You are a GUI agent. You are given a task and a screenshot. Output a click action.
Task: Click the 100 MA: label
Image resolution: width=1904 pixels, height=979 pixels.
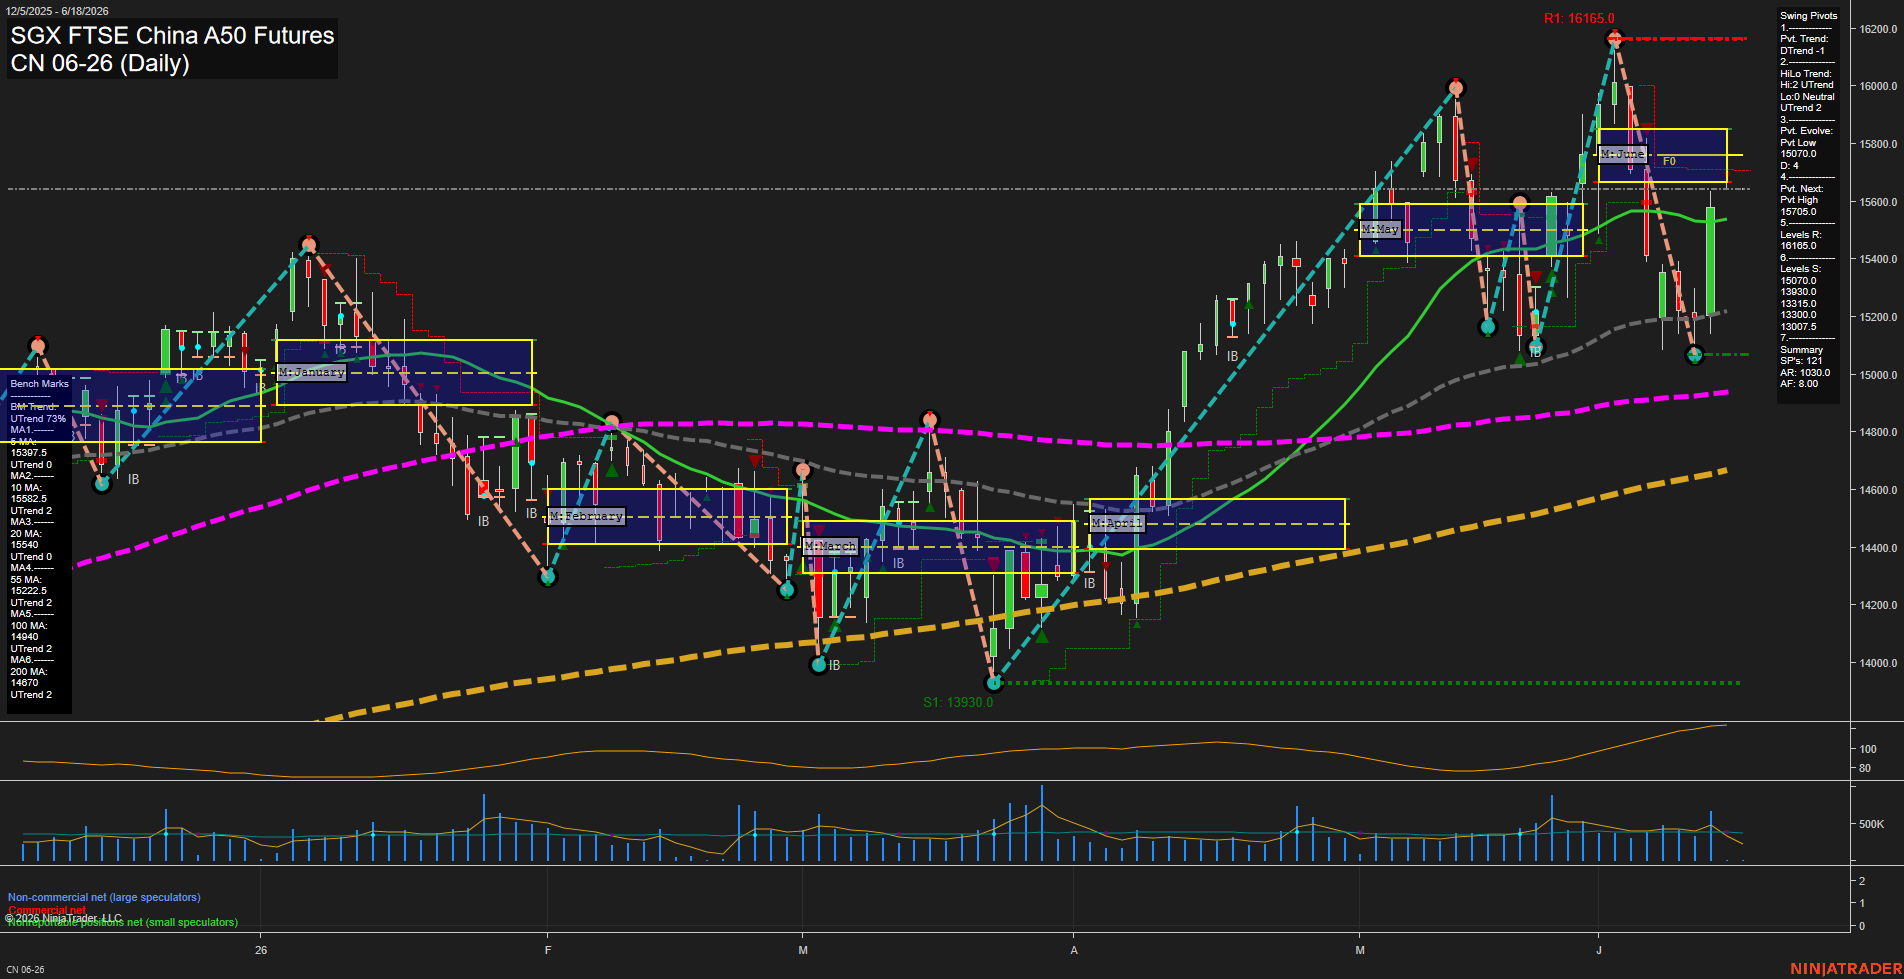[28, 626]
